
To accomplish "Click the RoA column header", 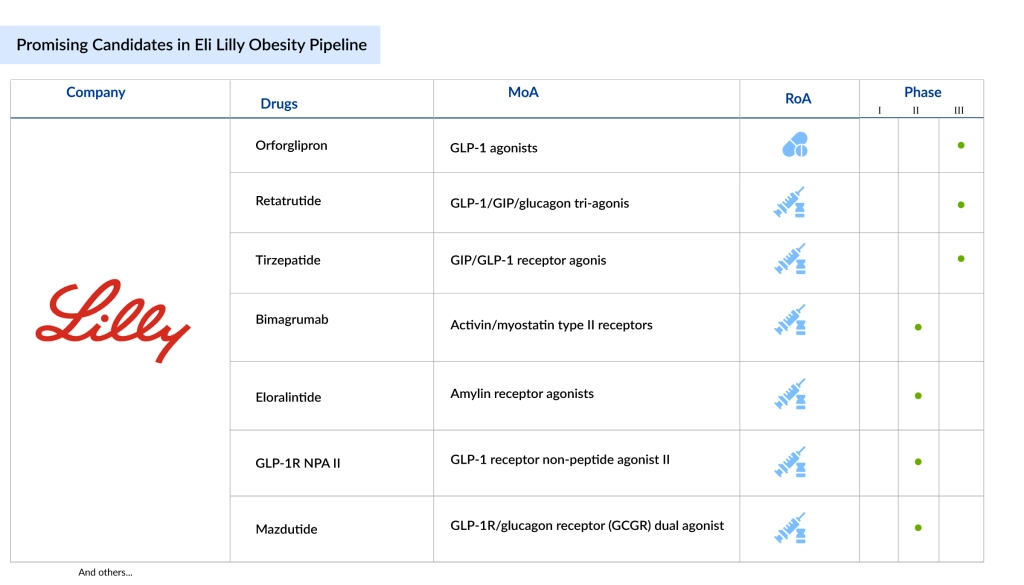I will coord(798,99).
